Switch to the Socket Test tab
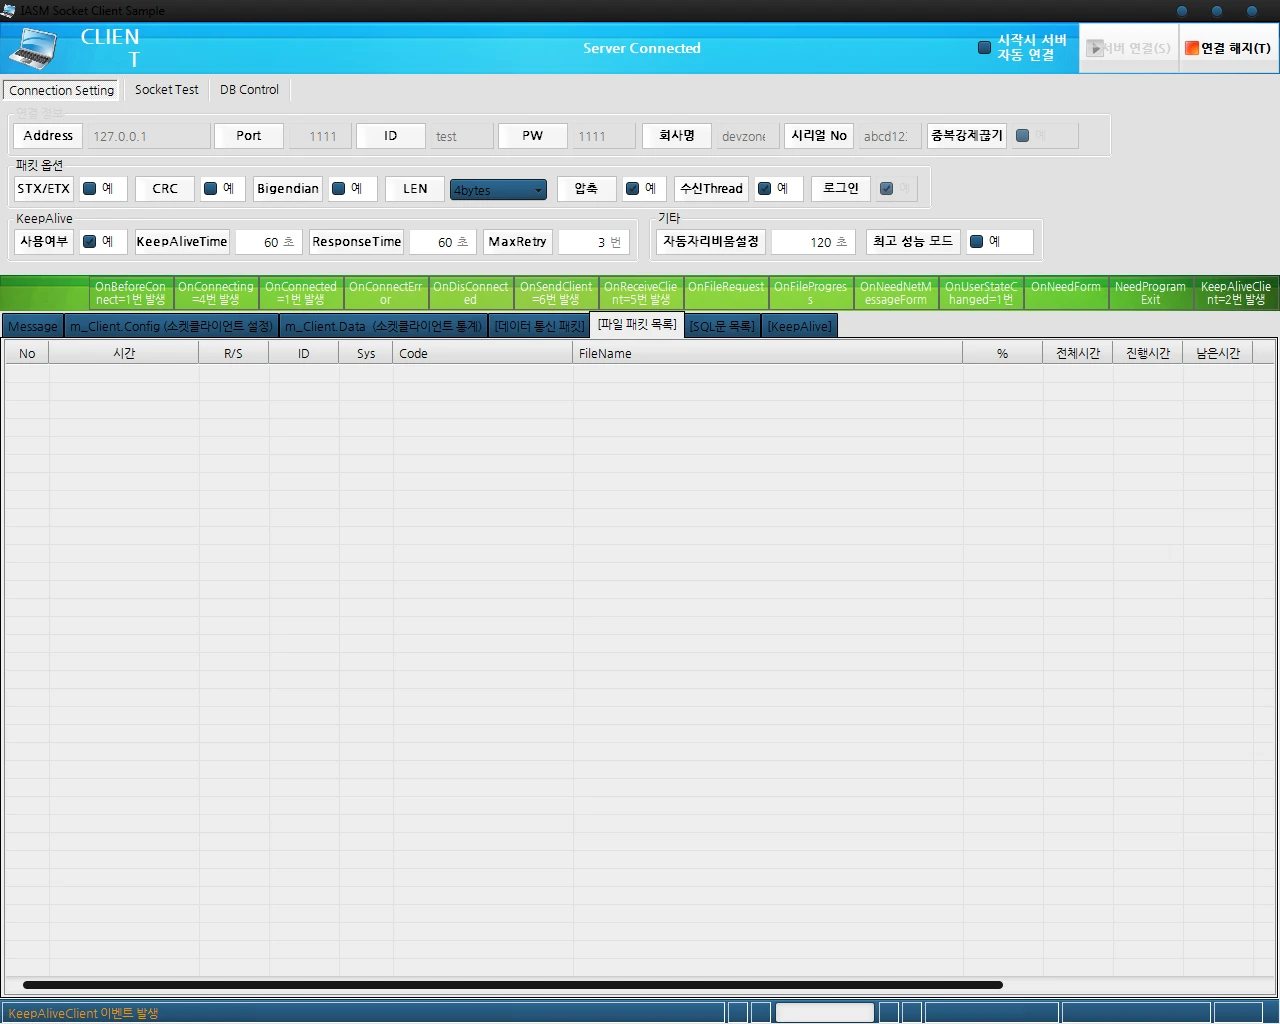The height and width of the screenshot is (1024, 1280). pos(167,90)
